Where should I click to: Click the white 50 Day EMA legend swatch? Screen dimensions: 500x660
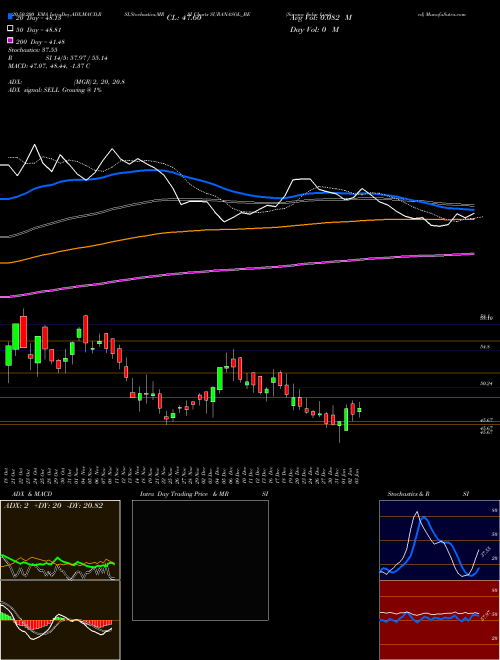click(10, 29)
